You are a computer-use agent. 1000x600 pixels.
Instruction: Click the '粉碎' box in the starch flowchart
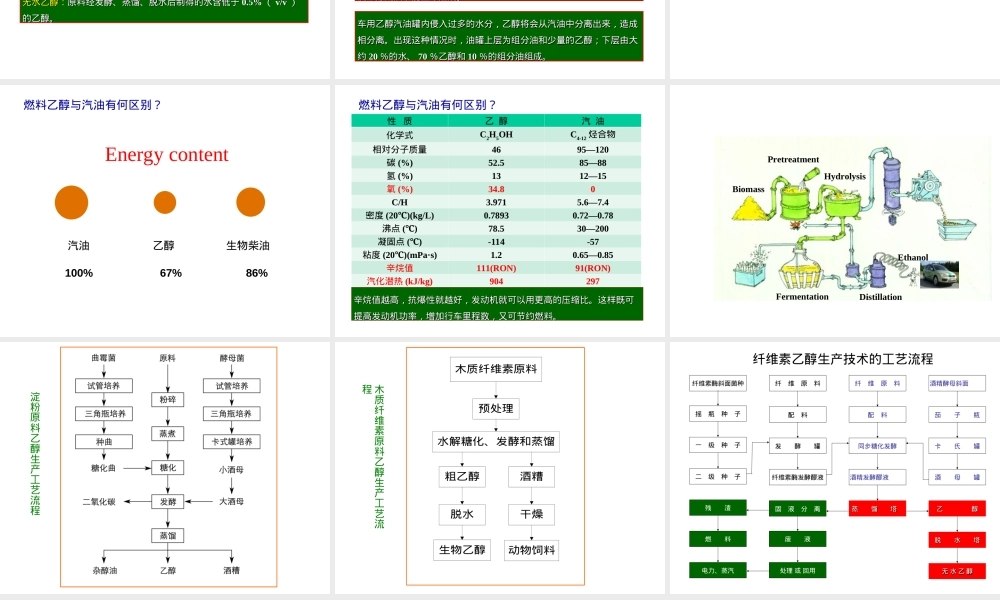click(168, 400)
